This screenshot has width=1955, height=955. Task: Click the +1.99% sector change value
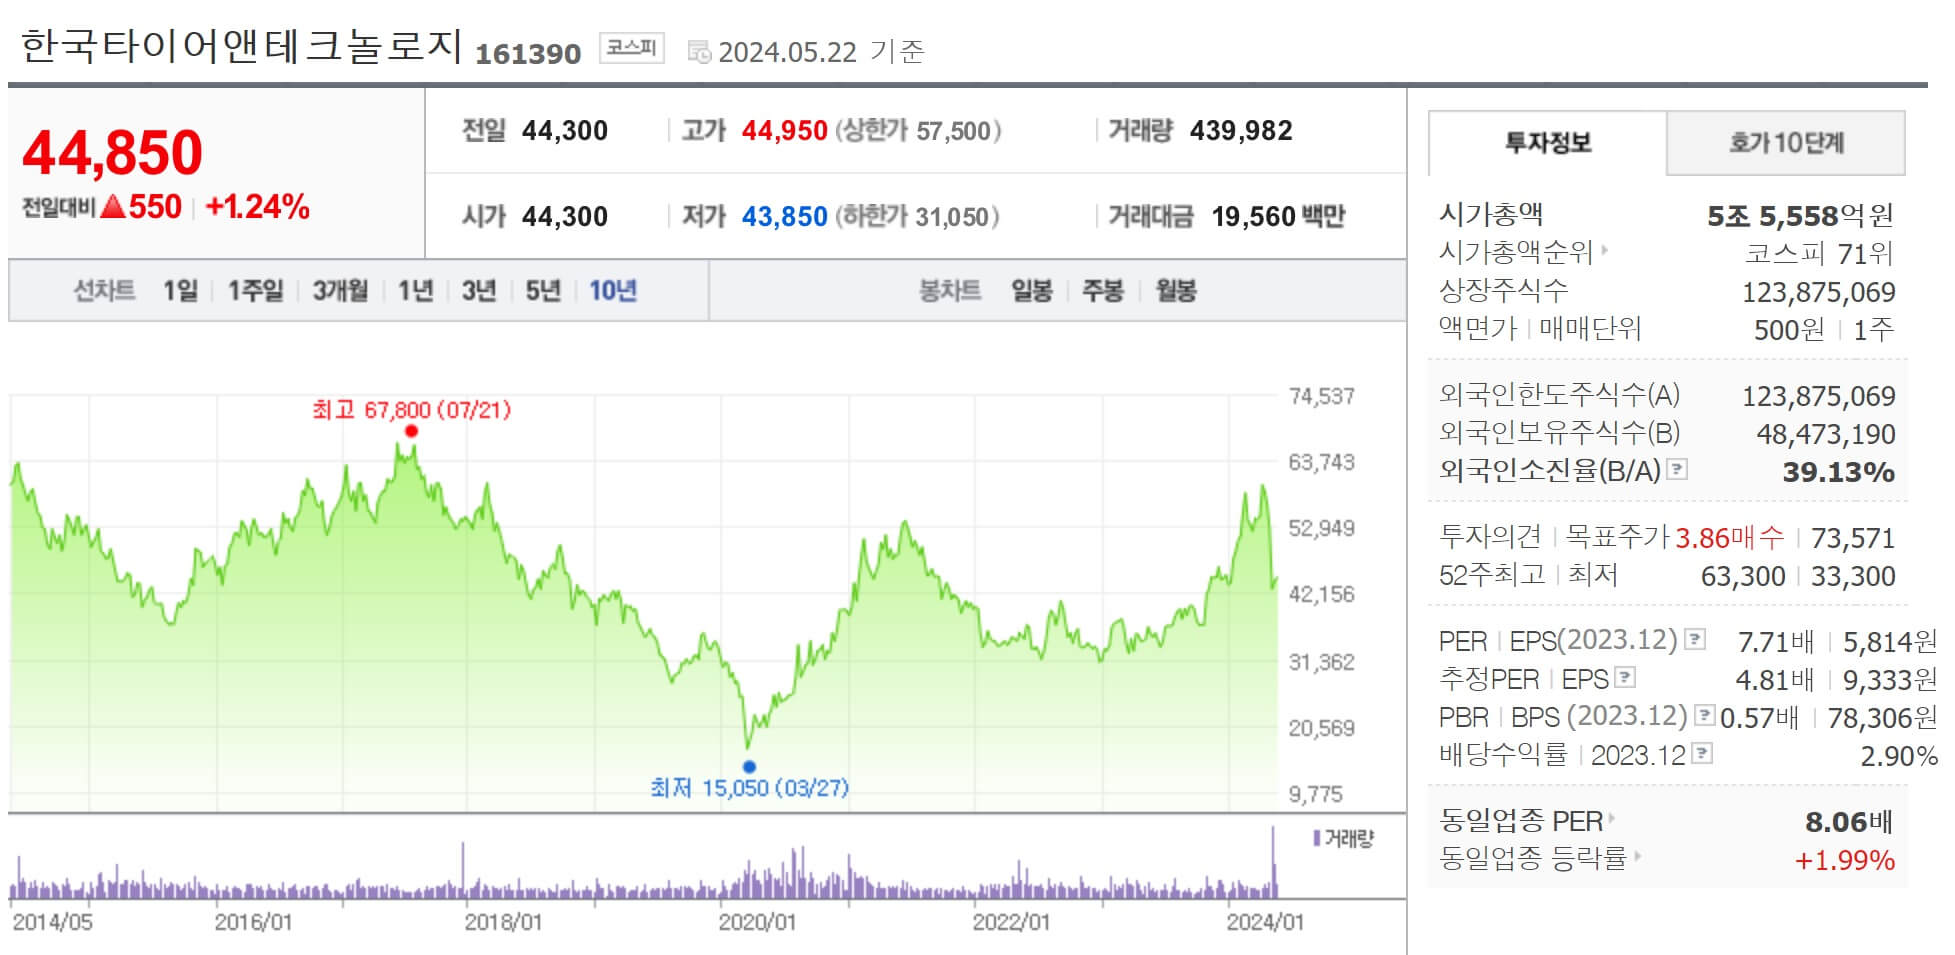[x=1845, y=860]
